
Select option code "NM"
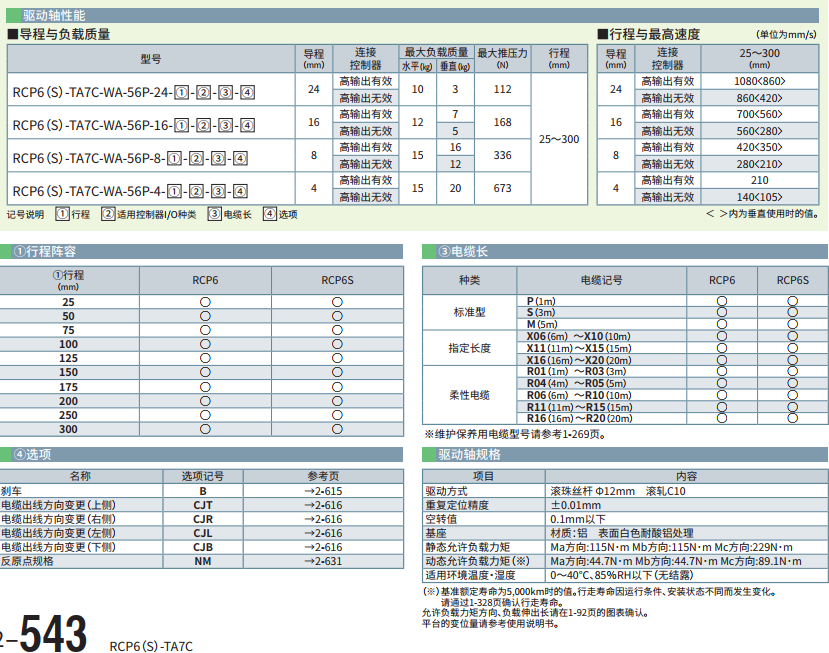coord(202,561)
